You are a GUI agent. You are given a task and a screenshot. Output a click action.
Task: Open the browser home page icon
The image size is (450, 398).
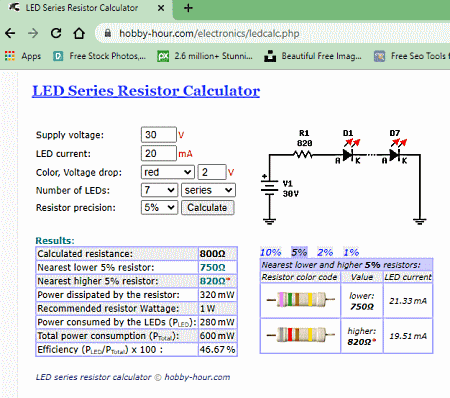[x=79, y=33]
